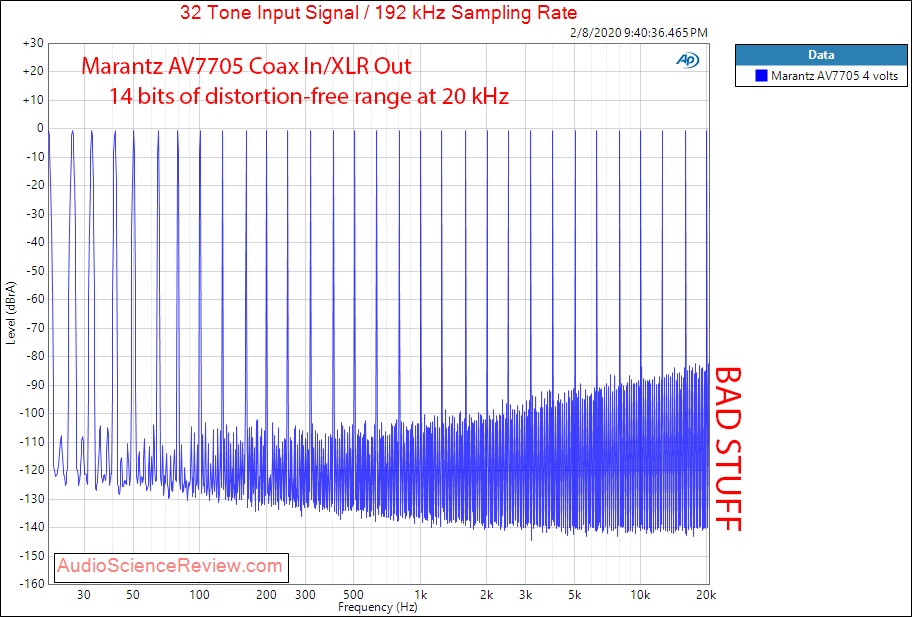Click the -80 level axis tick label
Screen dimensions: 912x617
(34, 356)
